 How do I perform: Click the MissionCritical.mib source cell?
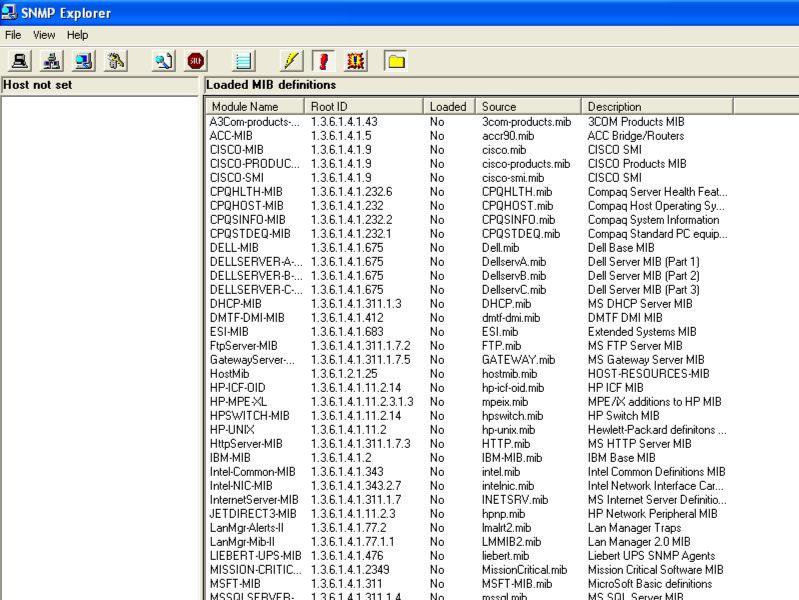pos(524,570)
